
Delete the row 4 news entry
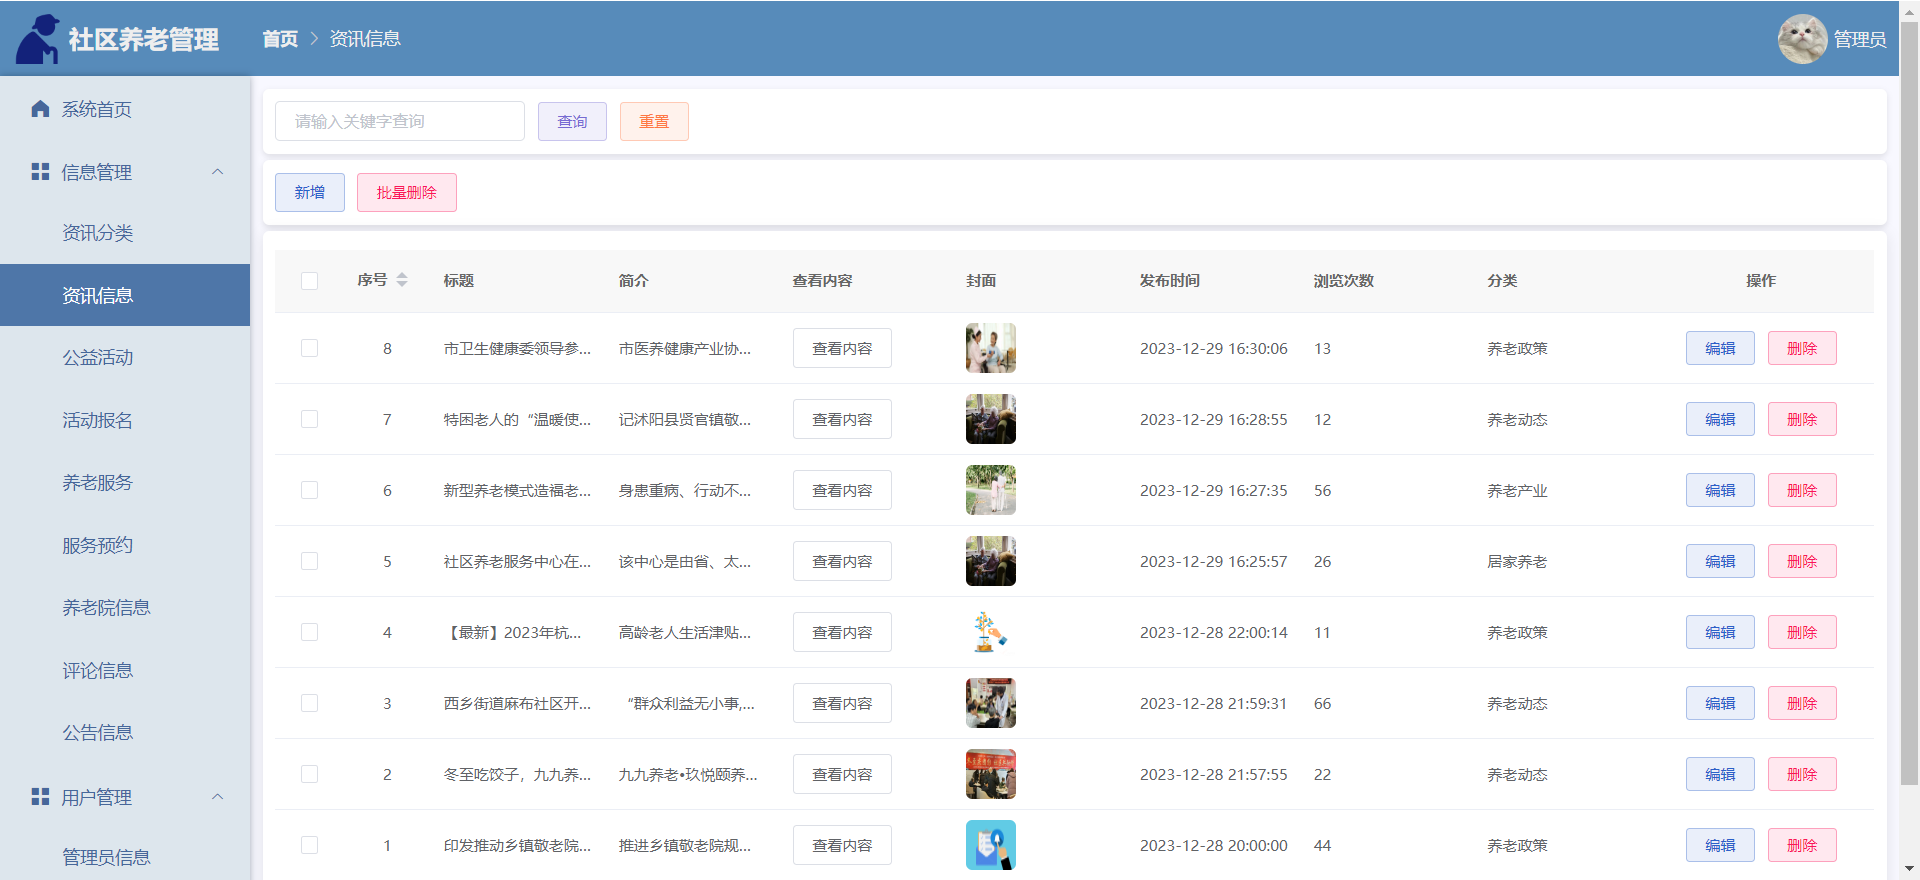(x=1802, y=632)
